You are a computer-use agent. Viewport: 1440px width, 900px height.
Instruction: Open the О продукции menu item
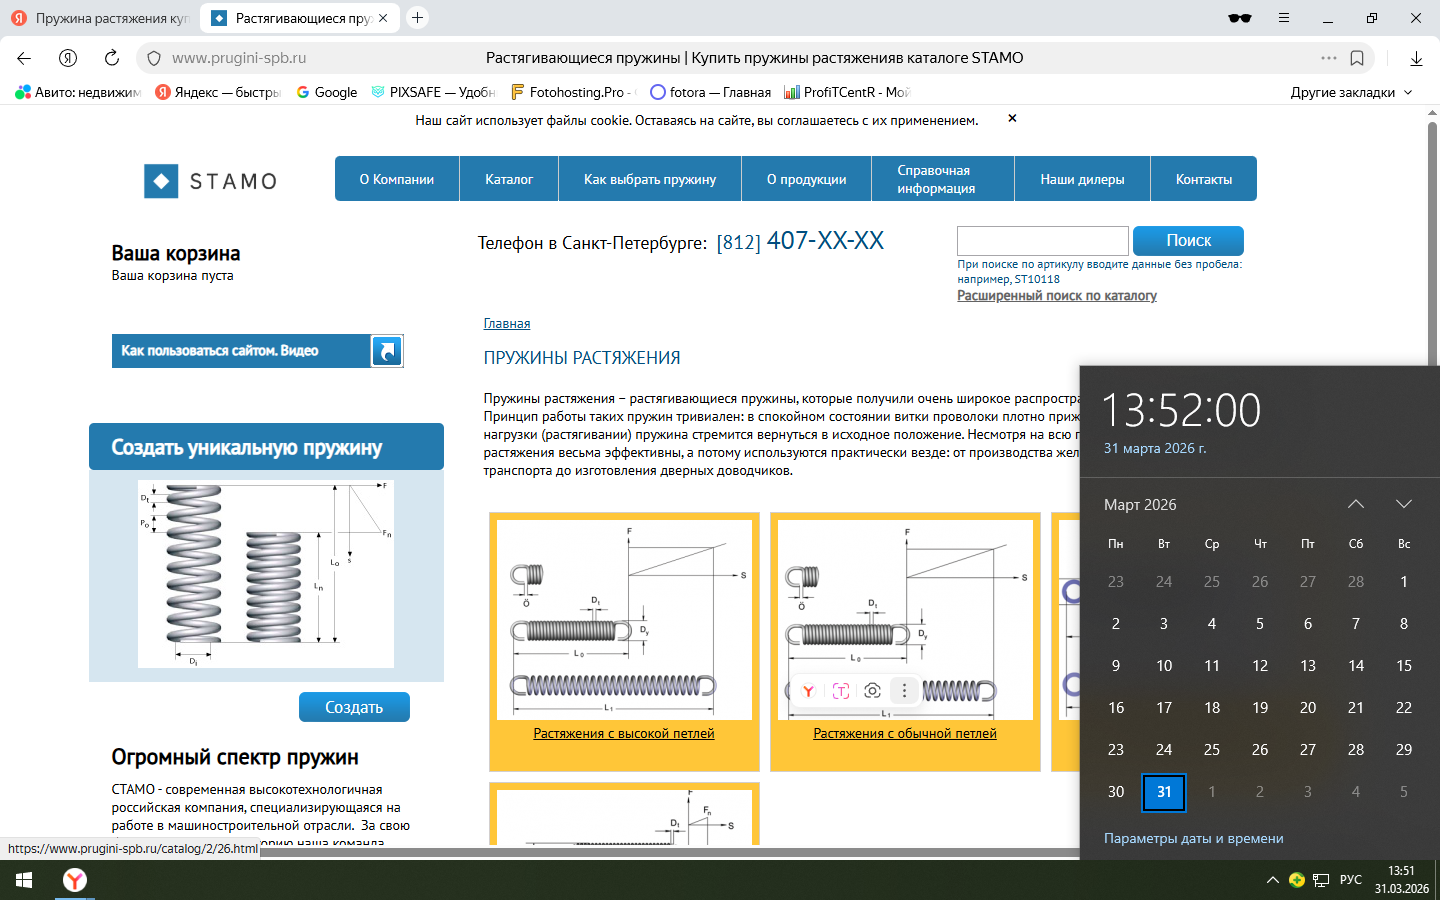[807, 179]
